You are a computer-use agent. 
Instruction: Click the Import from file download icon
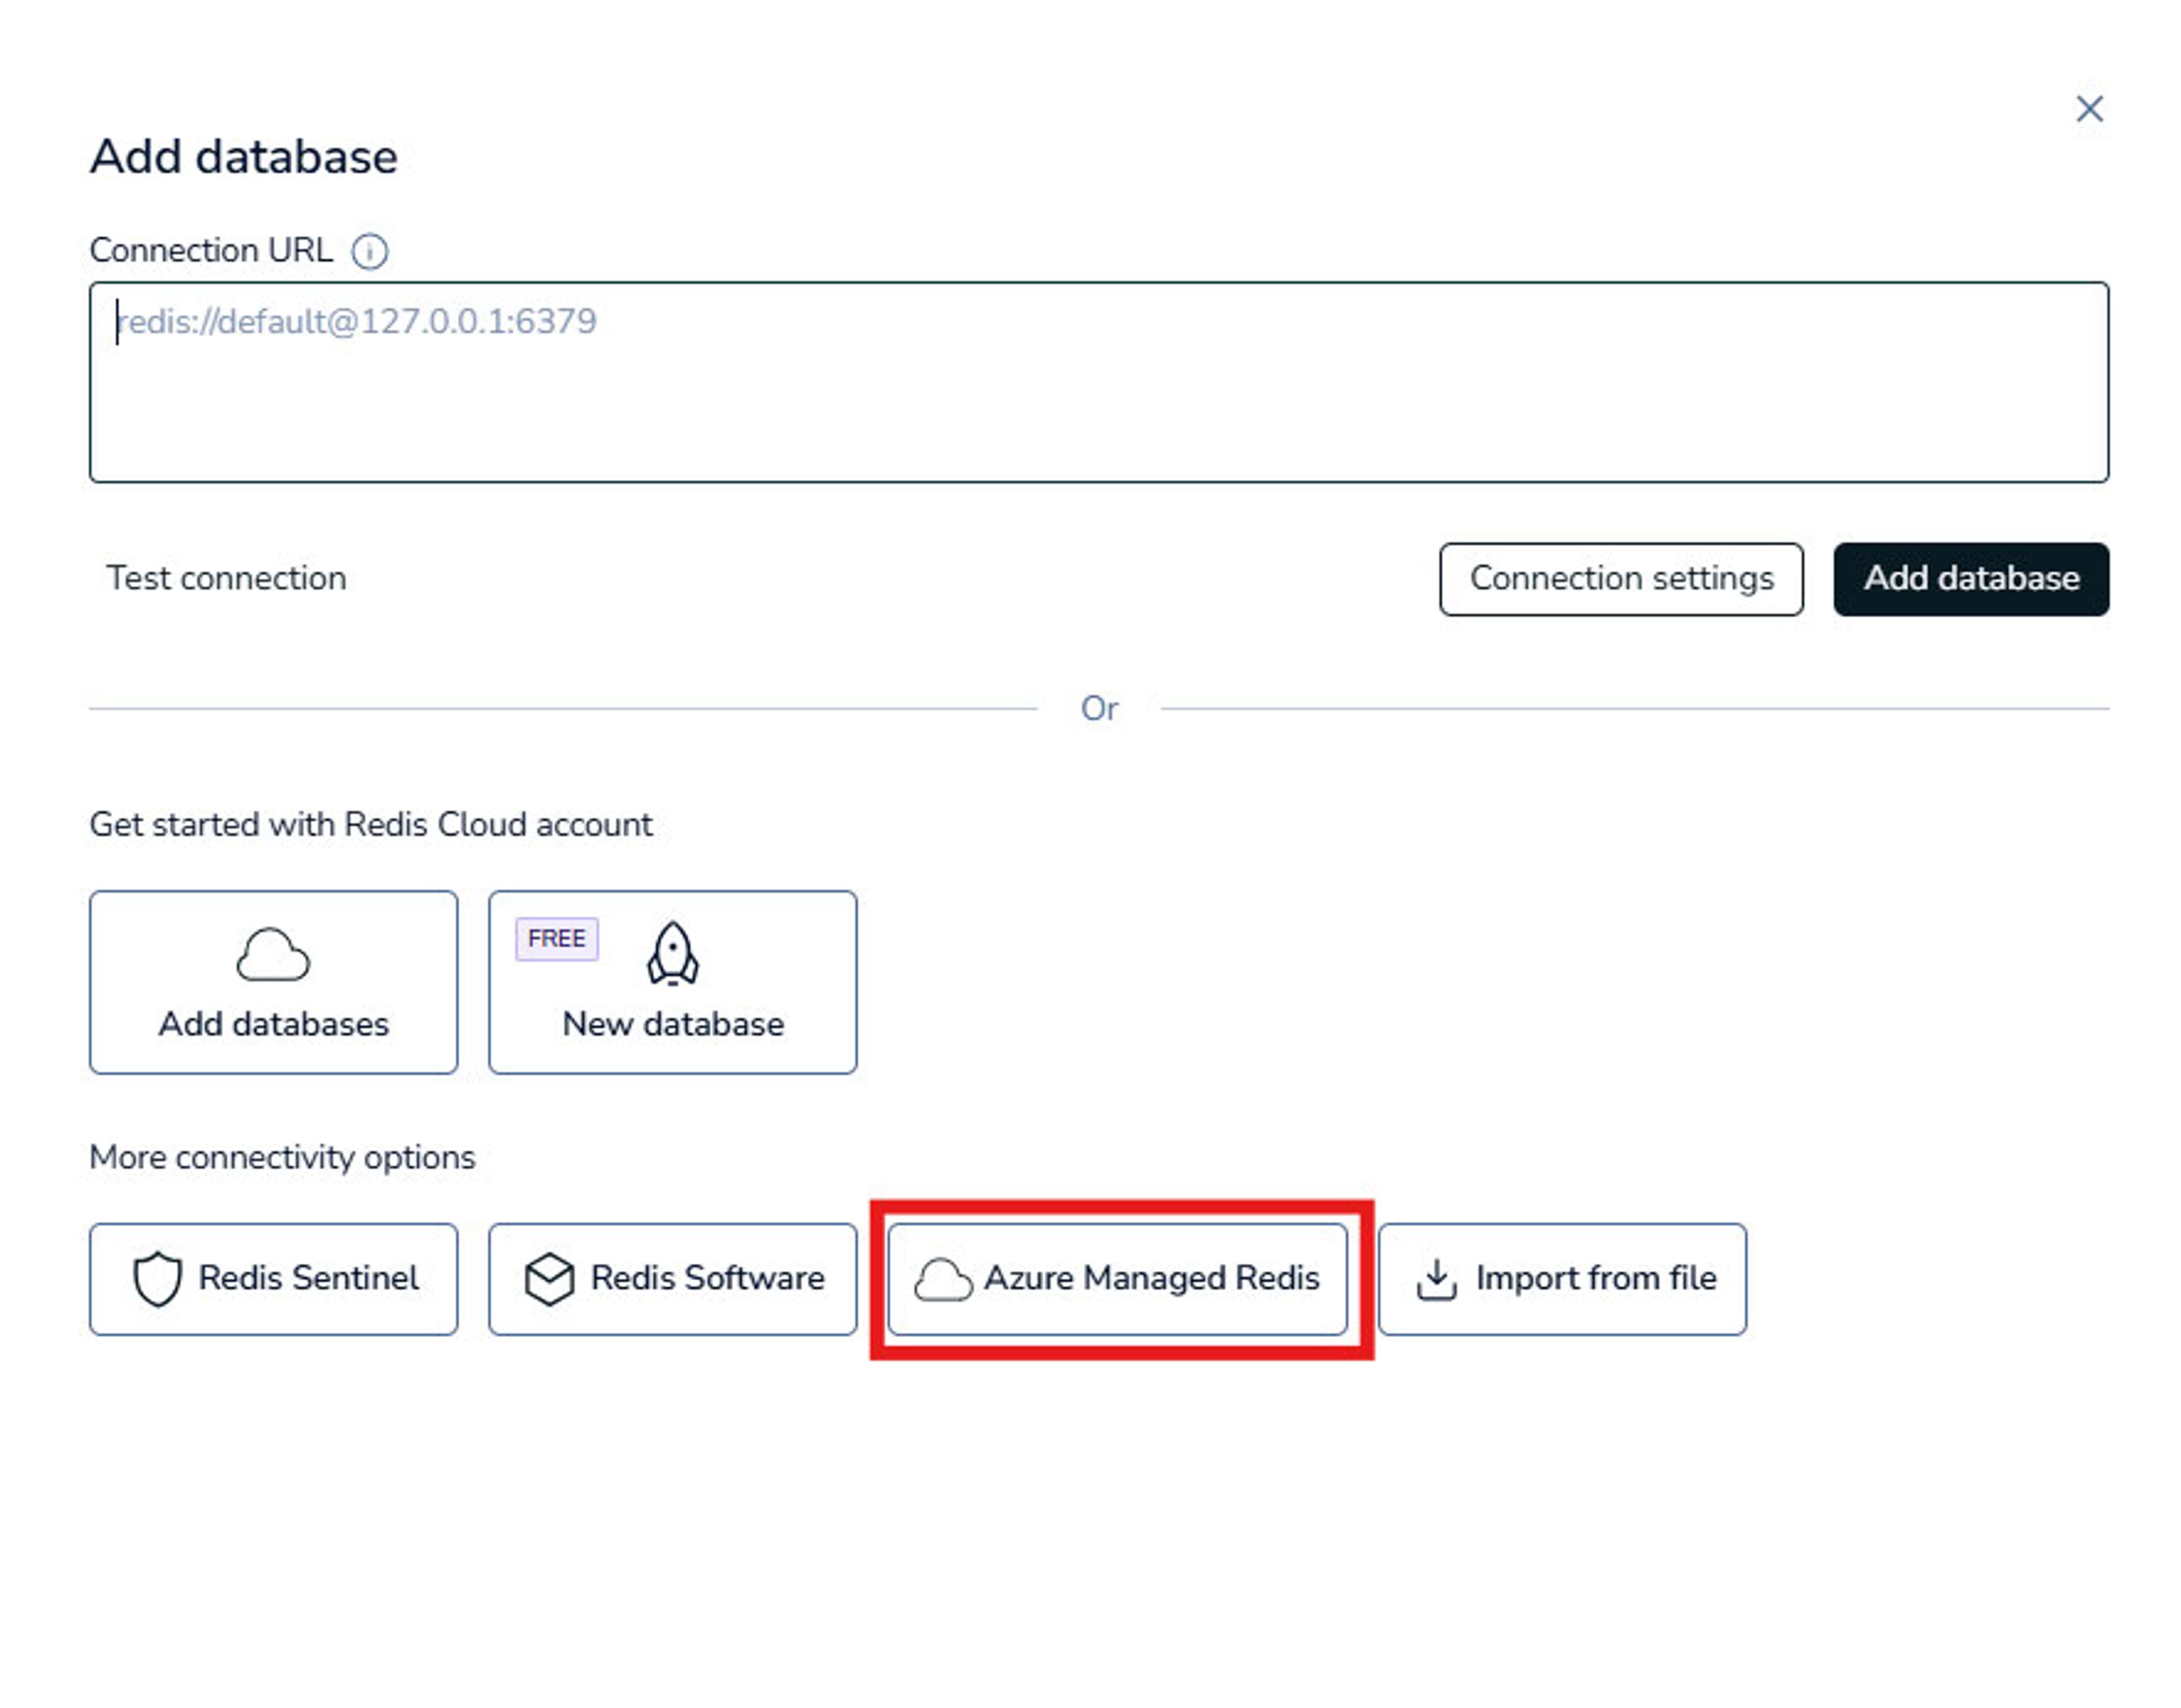[1436, 1279]
